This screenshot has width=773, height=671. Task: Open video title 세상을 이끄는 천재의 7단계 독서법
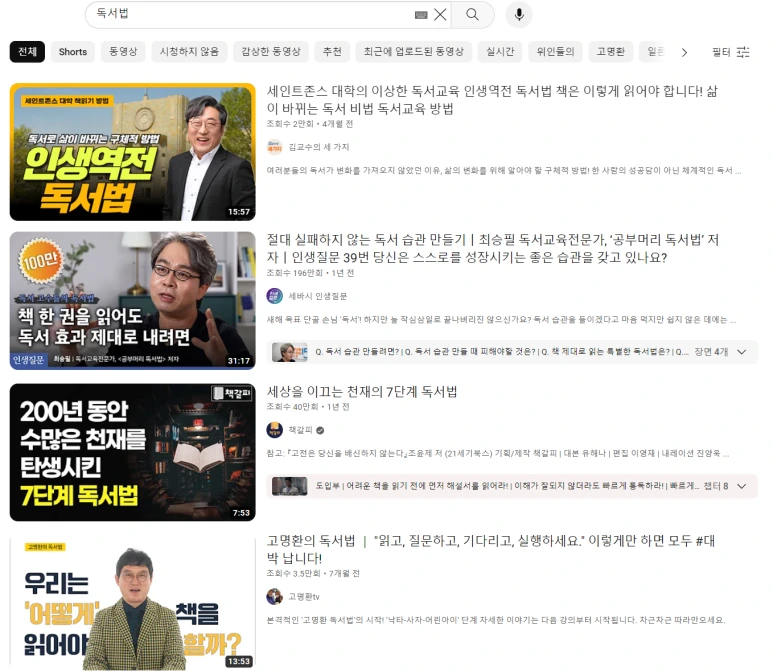click(362, 392)
